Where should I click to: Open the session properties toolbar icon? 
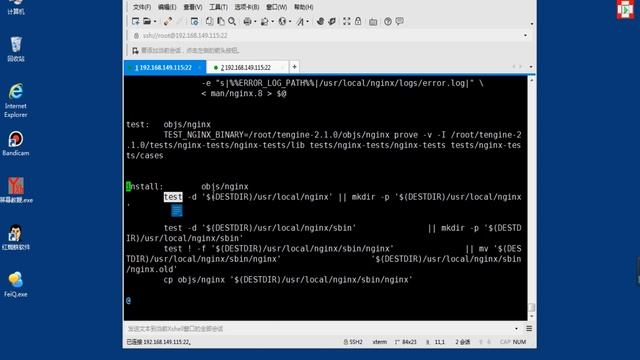pyautogui.click(x=194, y=21)
